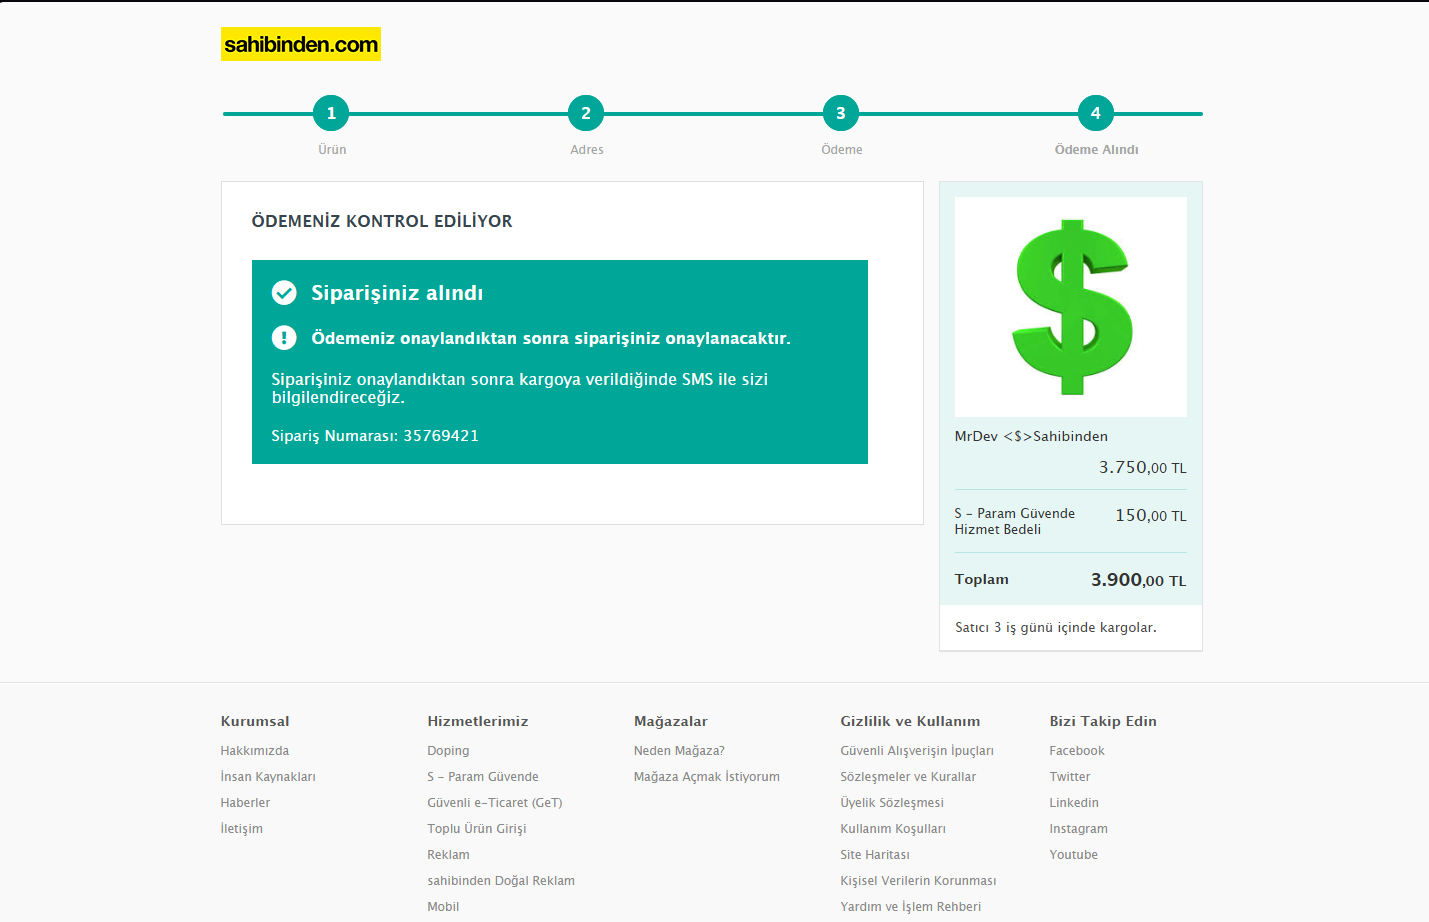Screen dimensions: 1429x922
Task: Open Sözleşmeler ve Kurallar link
Action: [x=908, y=777]
